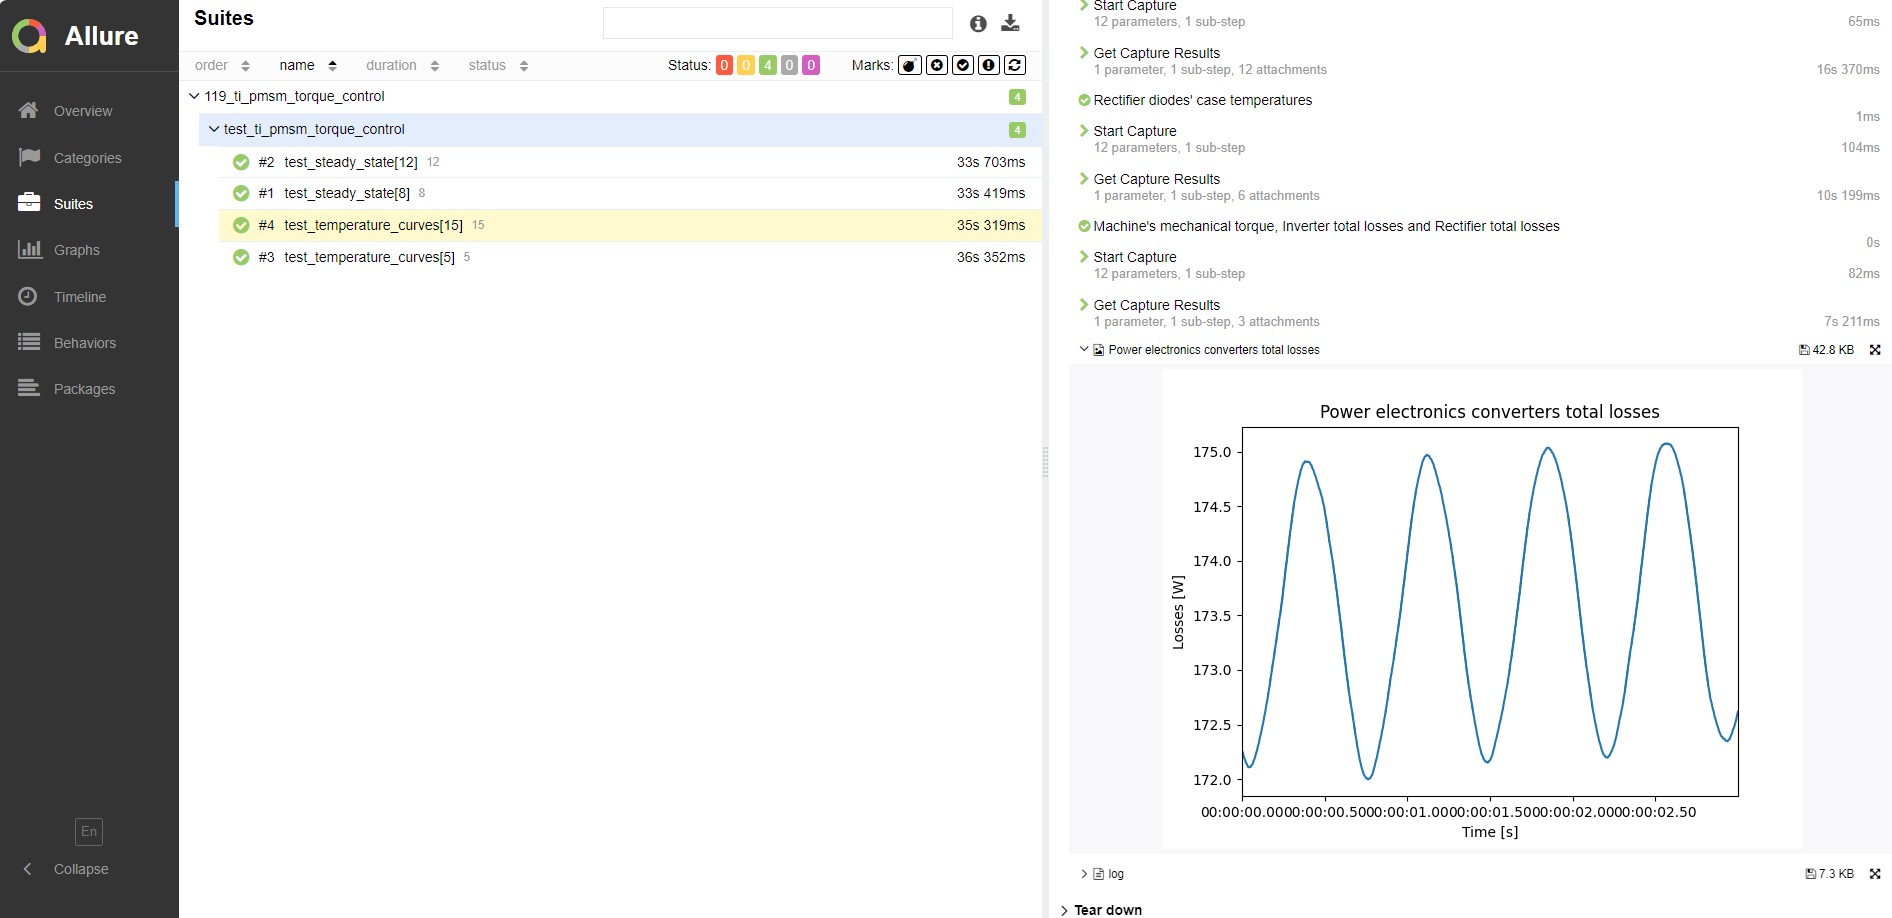Screen dimensions: 1892x918
Task: Open the losses chart attachment in fullscreen
Action: click(1875, 350)
